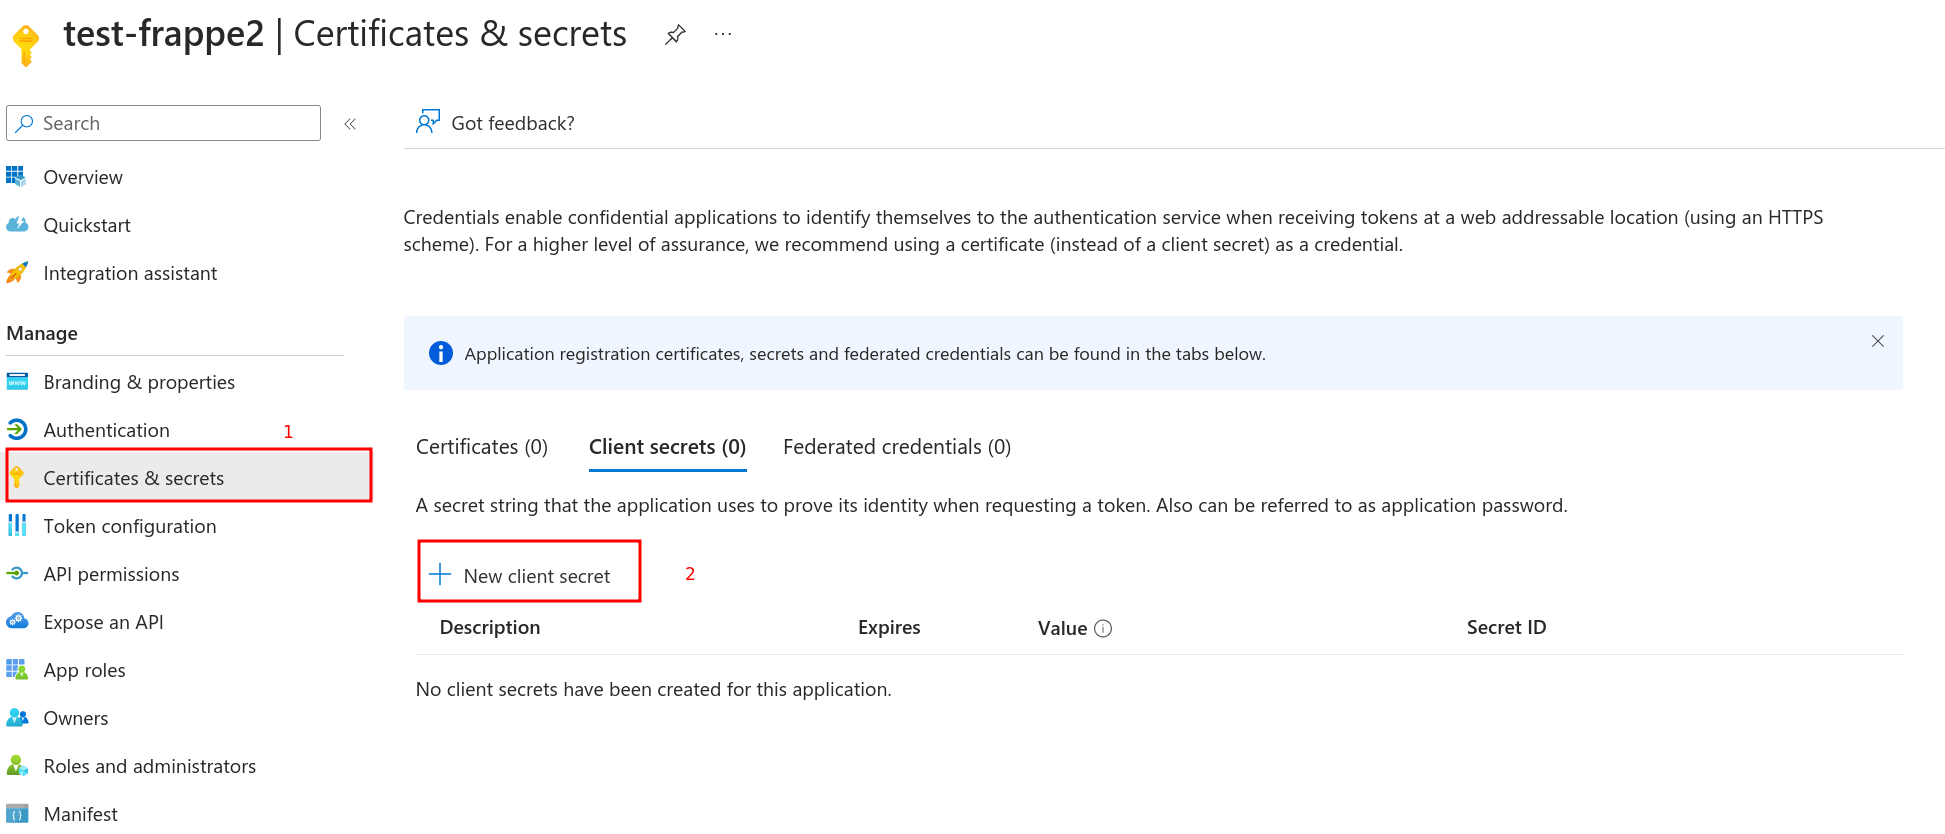Open Branding & properties
Image resolution: width=1945 pixels, height=834 pixels.
[x=139, y=382]
